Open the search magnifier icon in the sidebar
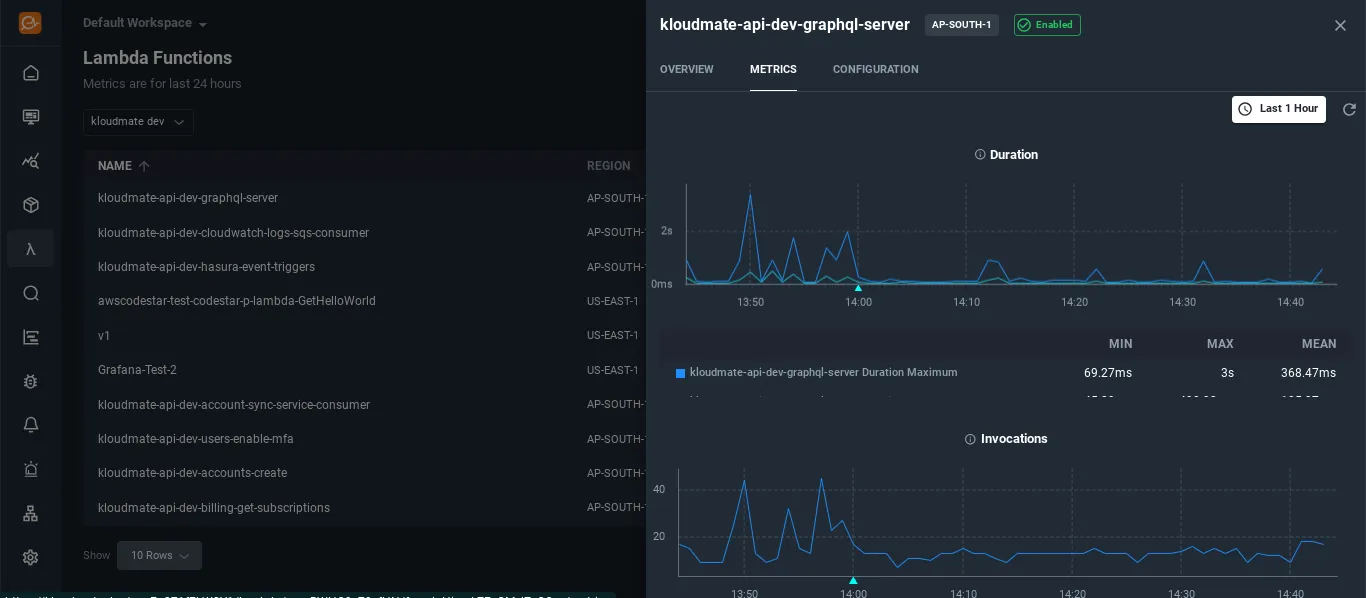The height and width of the screenshot is (598, 1366). [x=31, y=293]
